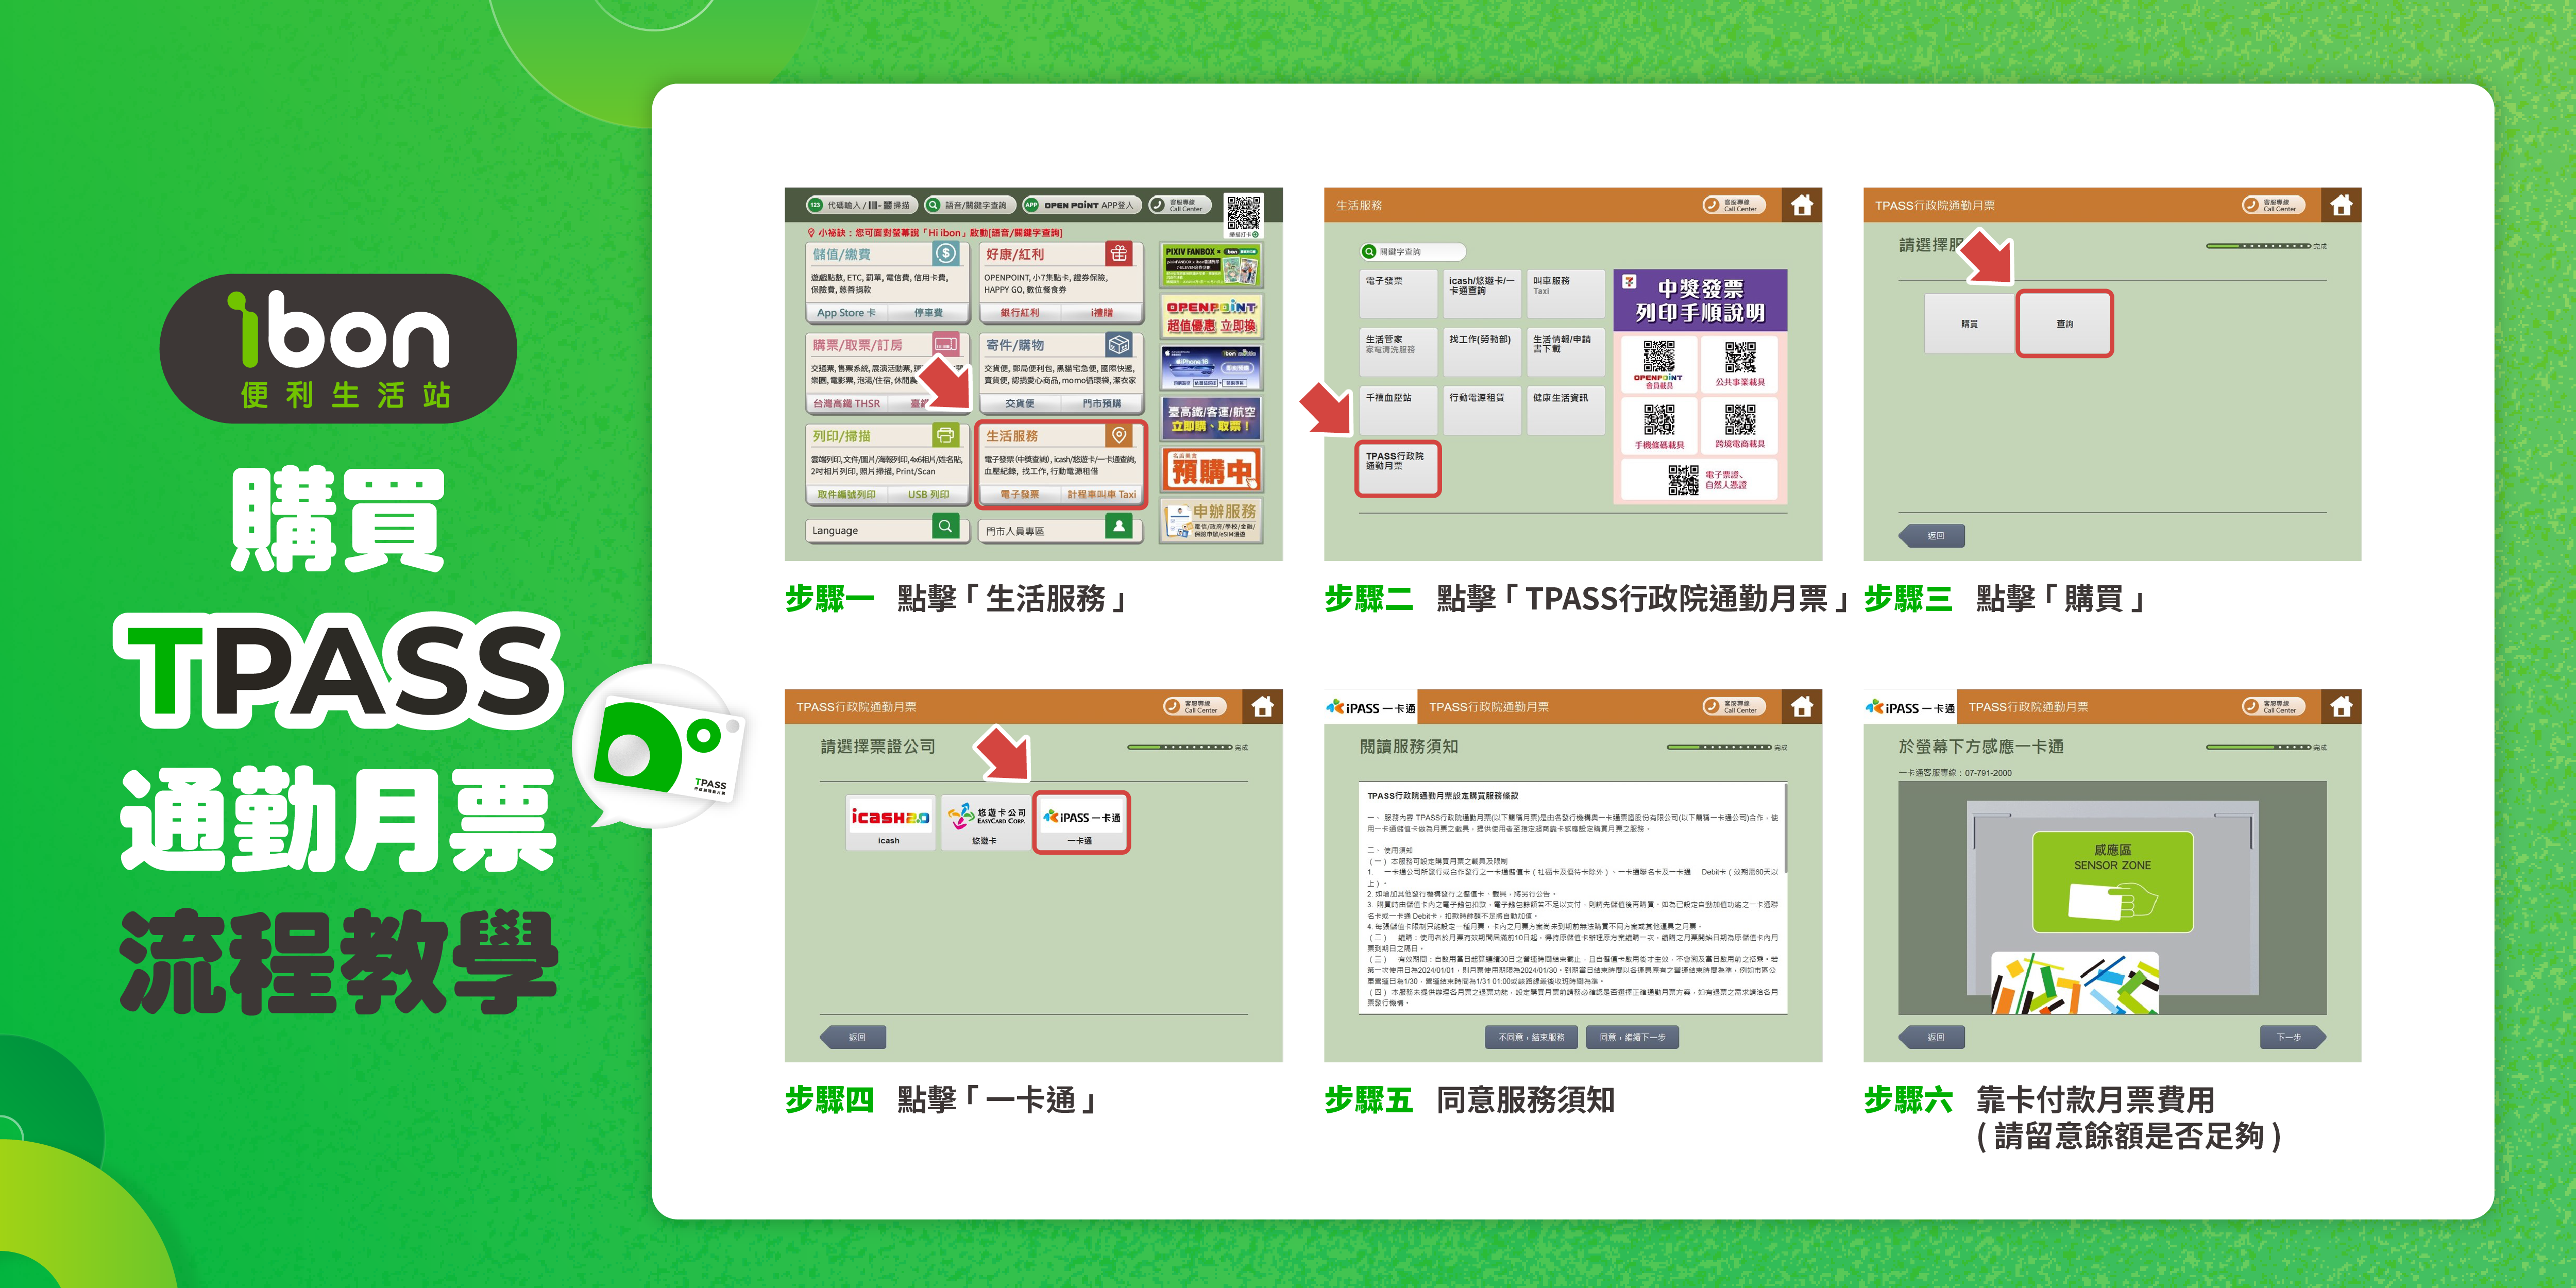Open 預購中 banner
The width and height of the screenshot is (2576, 1288).
pos(1211,470)
